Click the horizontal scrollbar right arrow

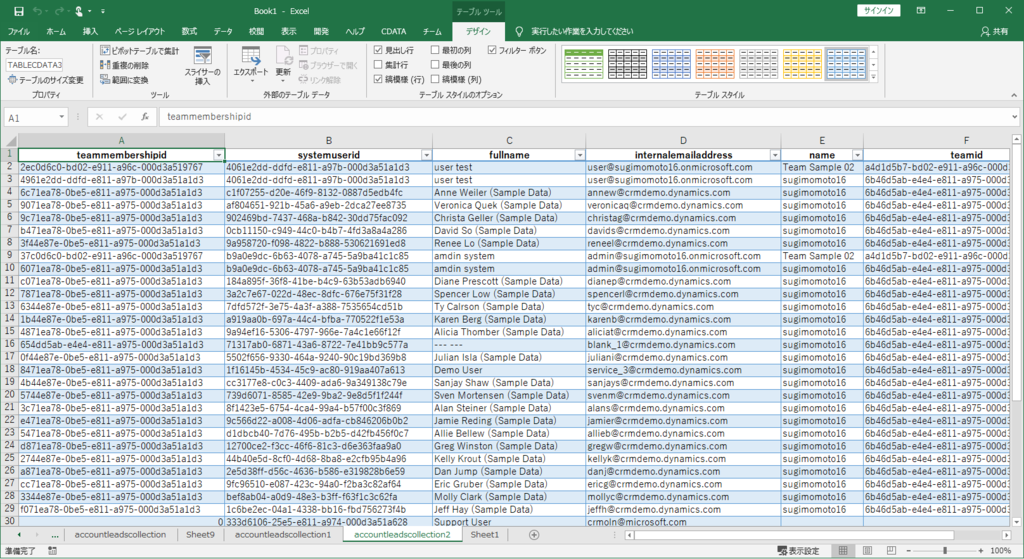click(1006, 535)
